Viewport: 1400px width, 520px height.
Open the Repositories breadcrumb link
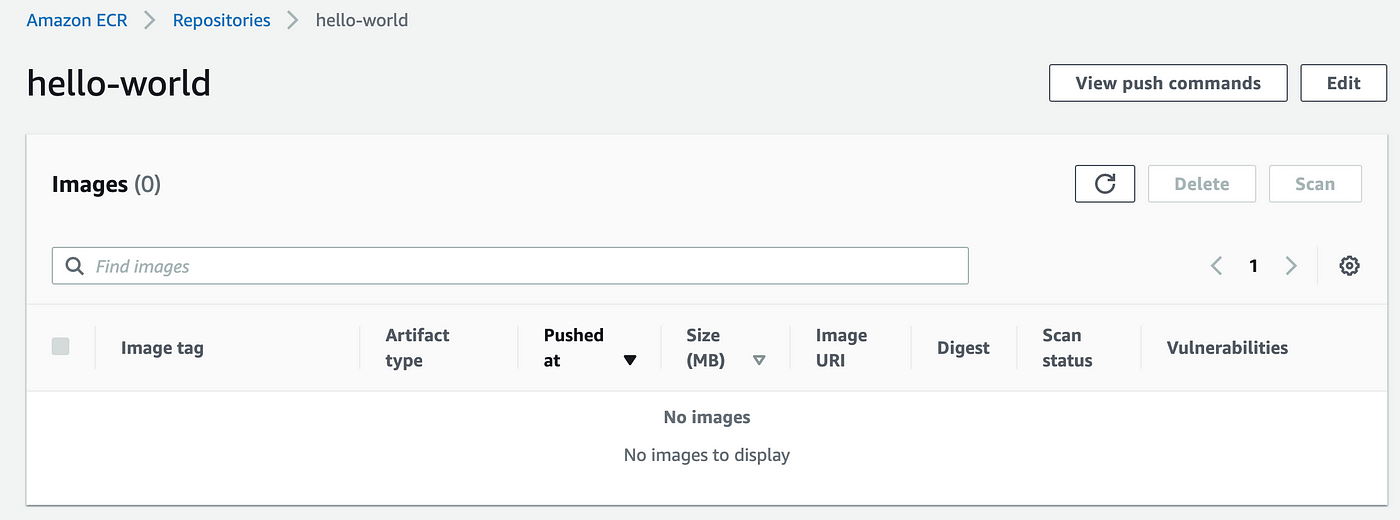pyautogui.click(x=222, y=20)
